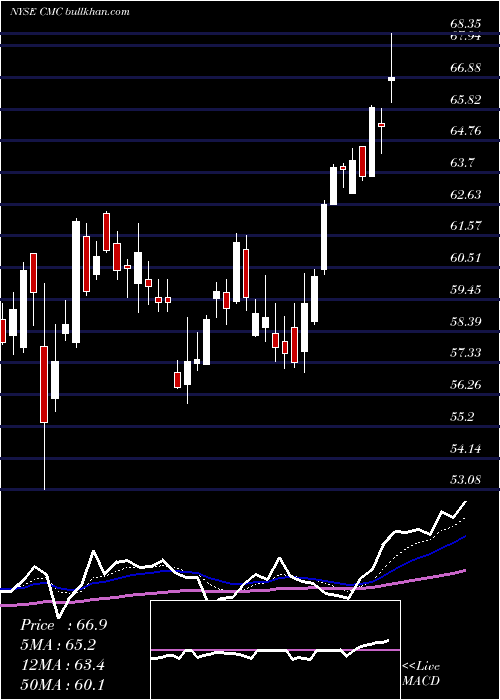Screen dimensions: 500x700
Task: Click the '50MA : 60.1' readout
Action: [x=62, y=684]
